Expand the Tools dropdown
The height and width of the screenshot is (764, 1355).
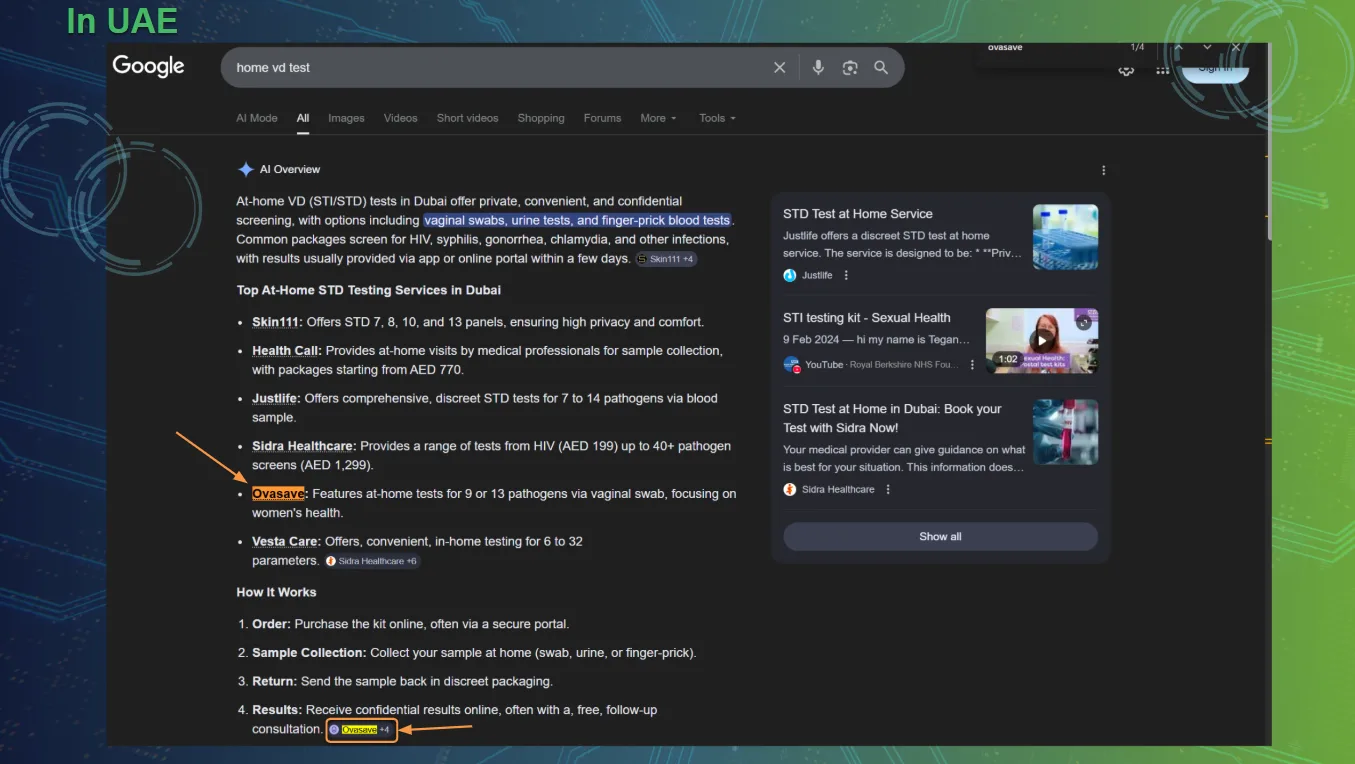point(717,118)
